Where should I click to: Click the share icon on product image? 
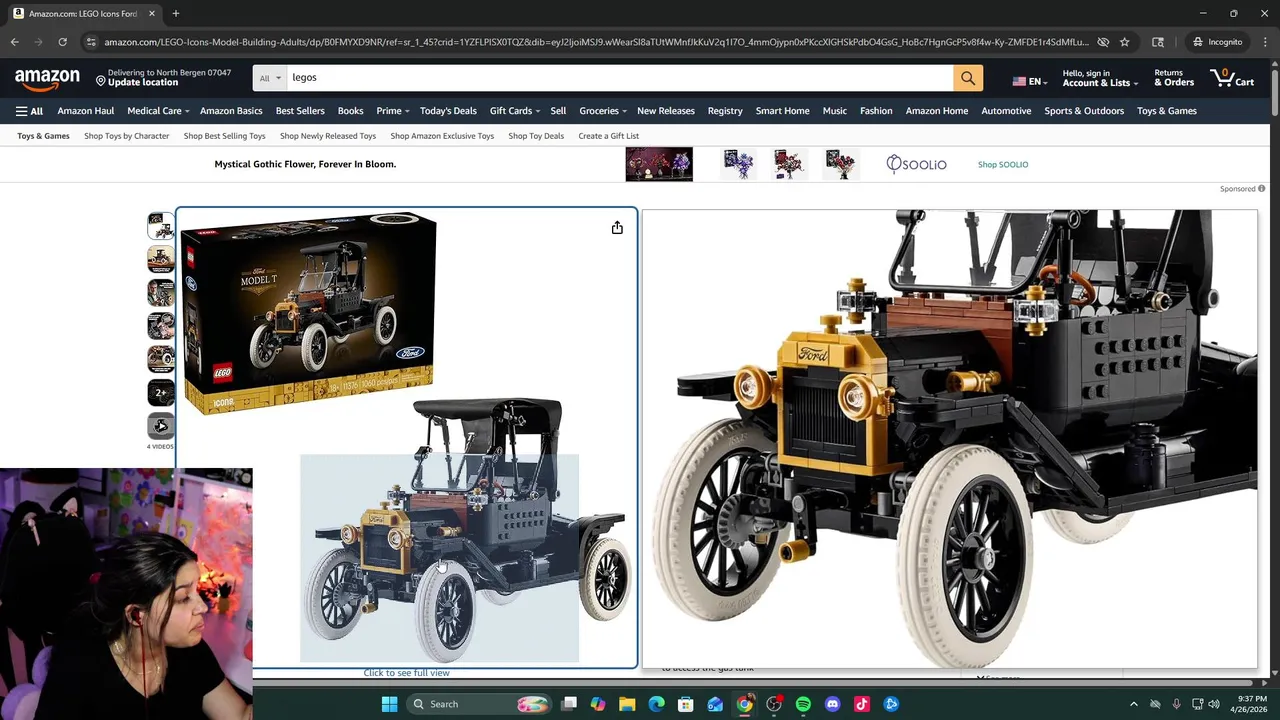click(x=617, y=228)
